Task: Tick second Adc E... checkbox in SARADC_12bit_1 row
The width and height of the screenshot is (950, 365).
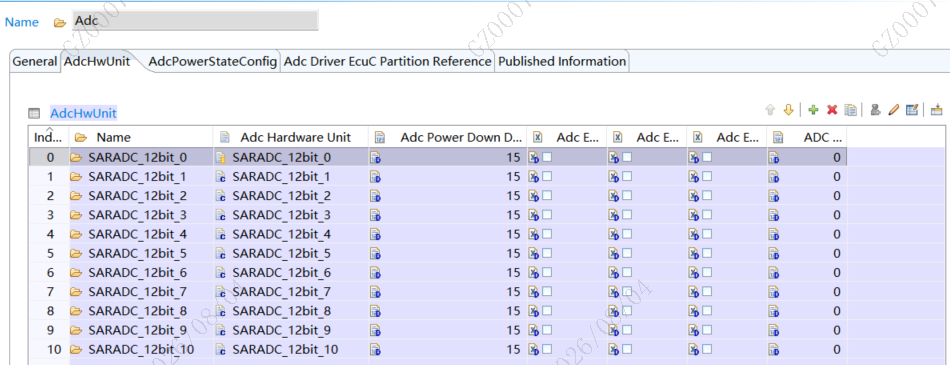Action: [x=627, y=177]
